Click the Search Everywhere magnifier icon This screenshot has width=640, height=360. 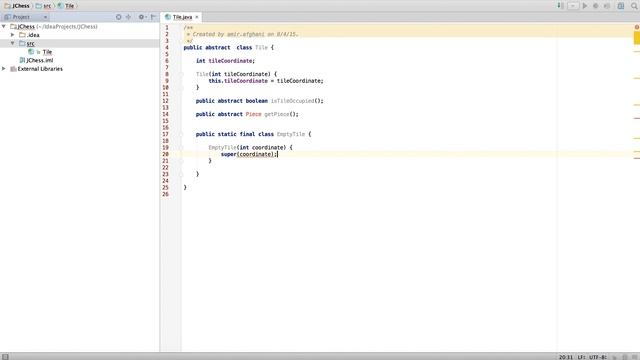tap(634, 6)
